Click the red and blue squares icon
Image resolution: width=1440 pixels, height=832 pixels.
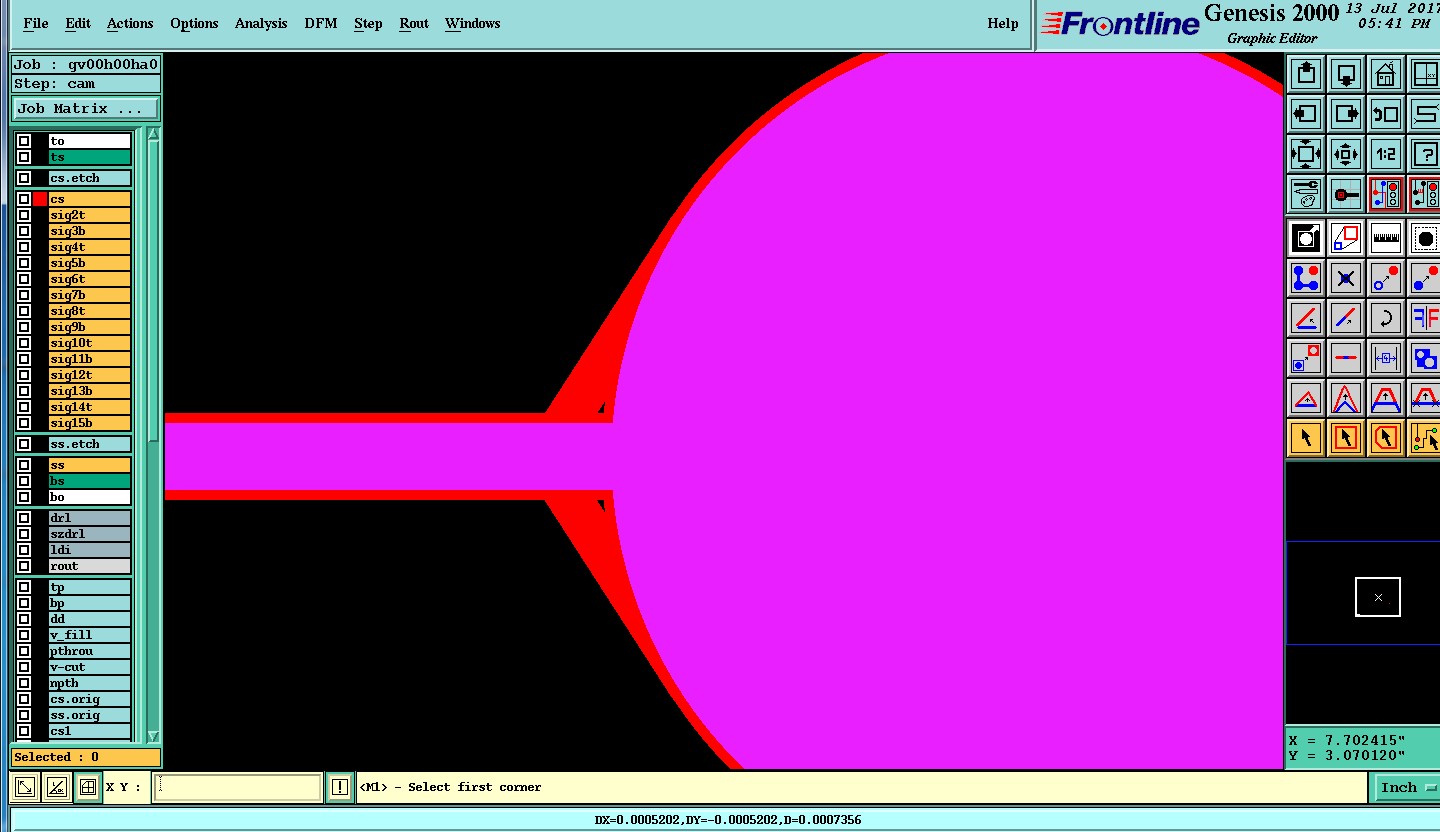click(x=1346, y=238)
